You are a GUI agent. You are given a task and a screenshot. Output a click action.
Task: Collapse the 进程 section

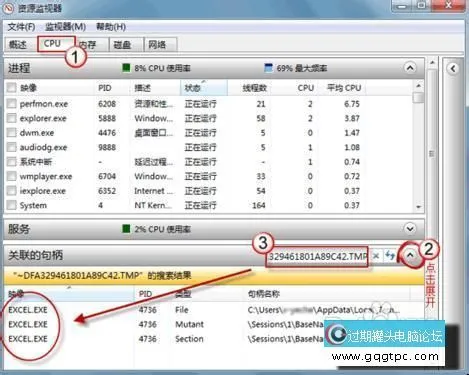[410, 68]
